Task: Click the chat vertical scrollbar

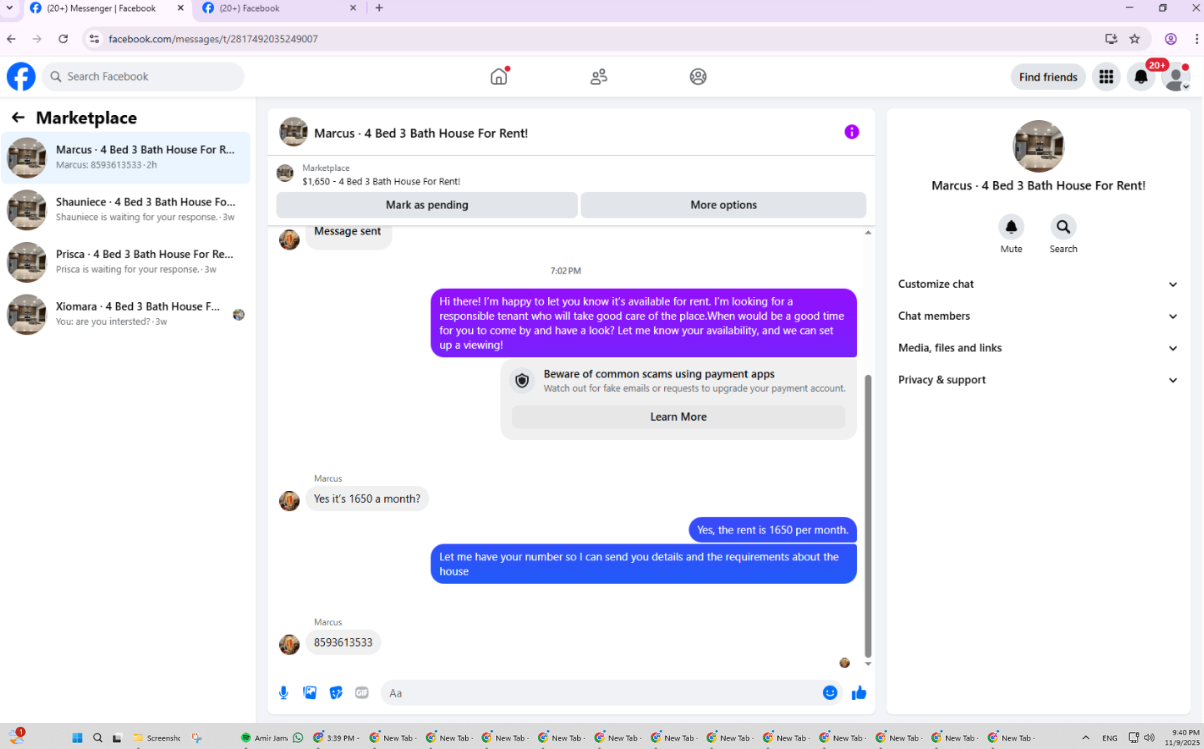Action: [868, 515]
